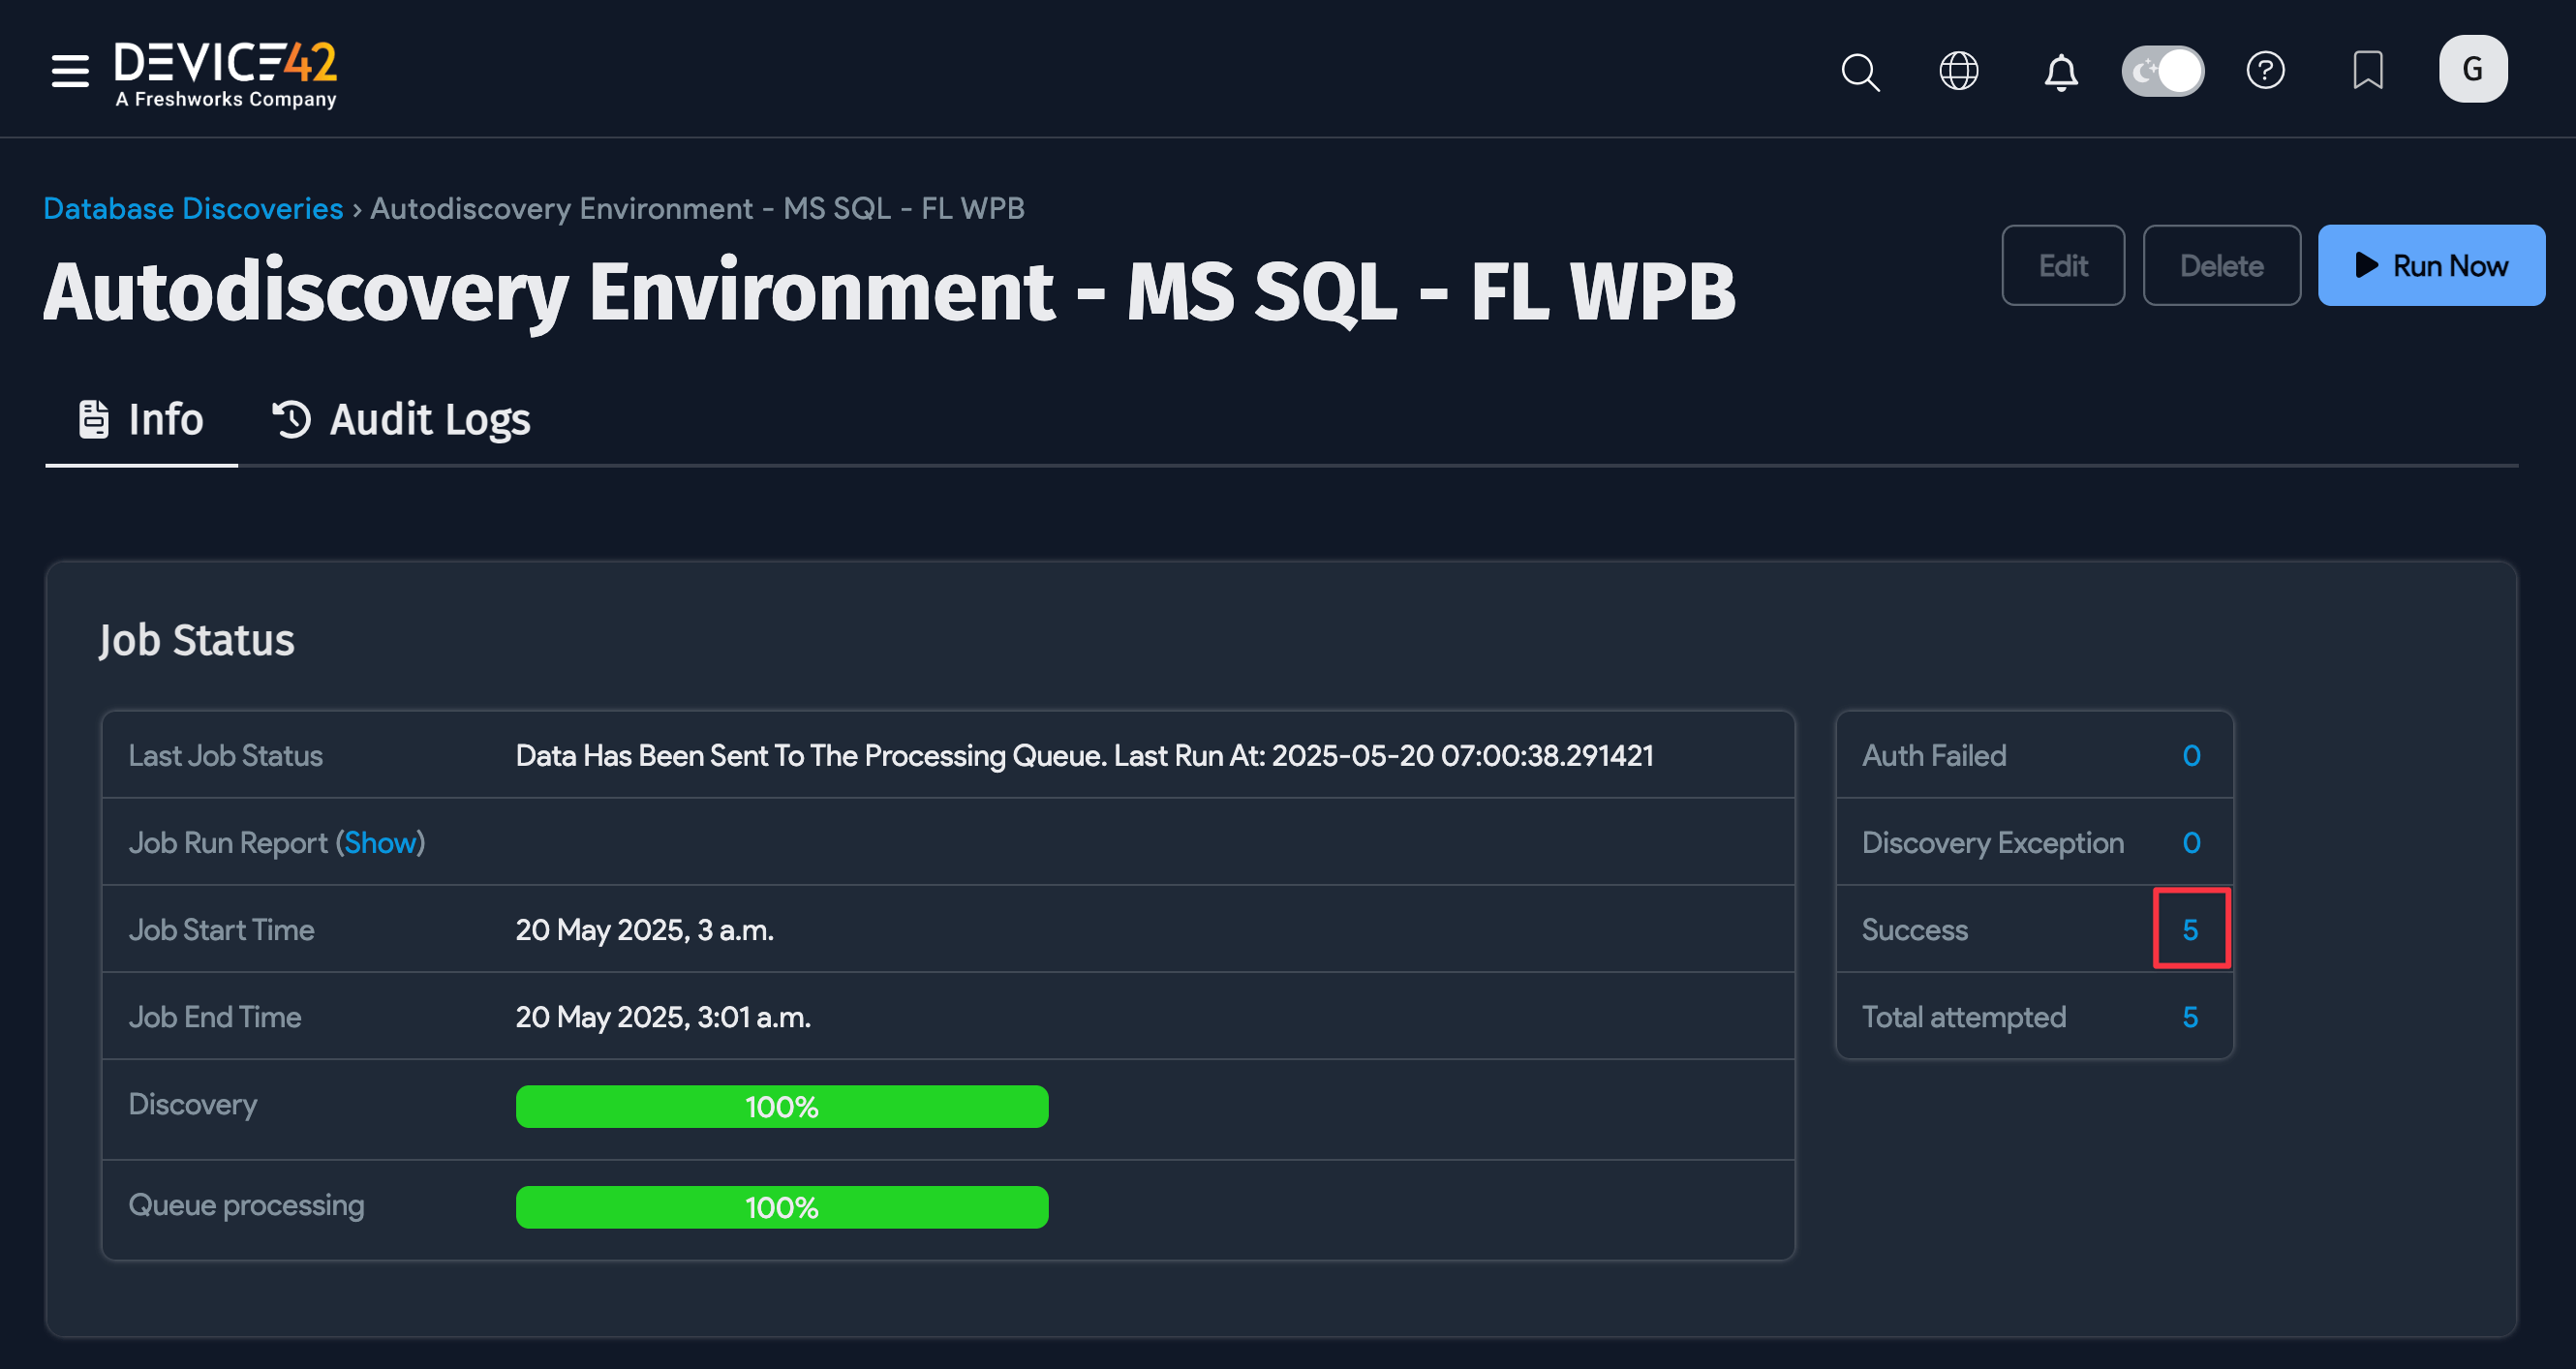This screenshot has height=1369, width=2576.
Task: Click the Discovery 100% progress bar
Action: coord(781,1107)
